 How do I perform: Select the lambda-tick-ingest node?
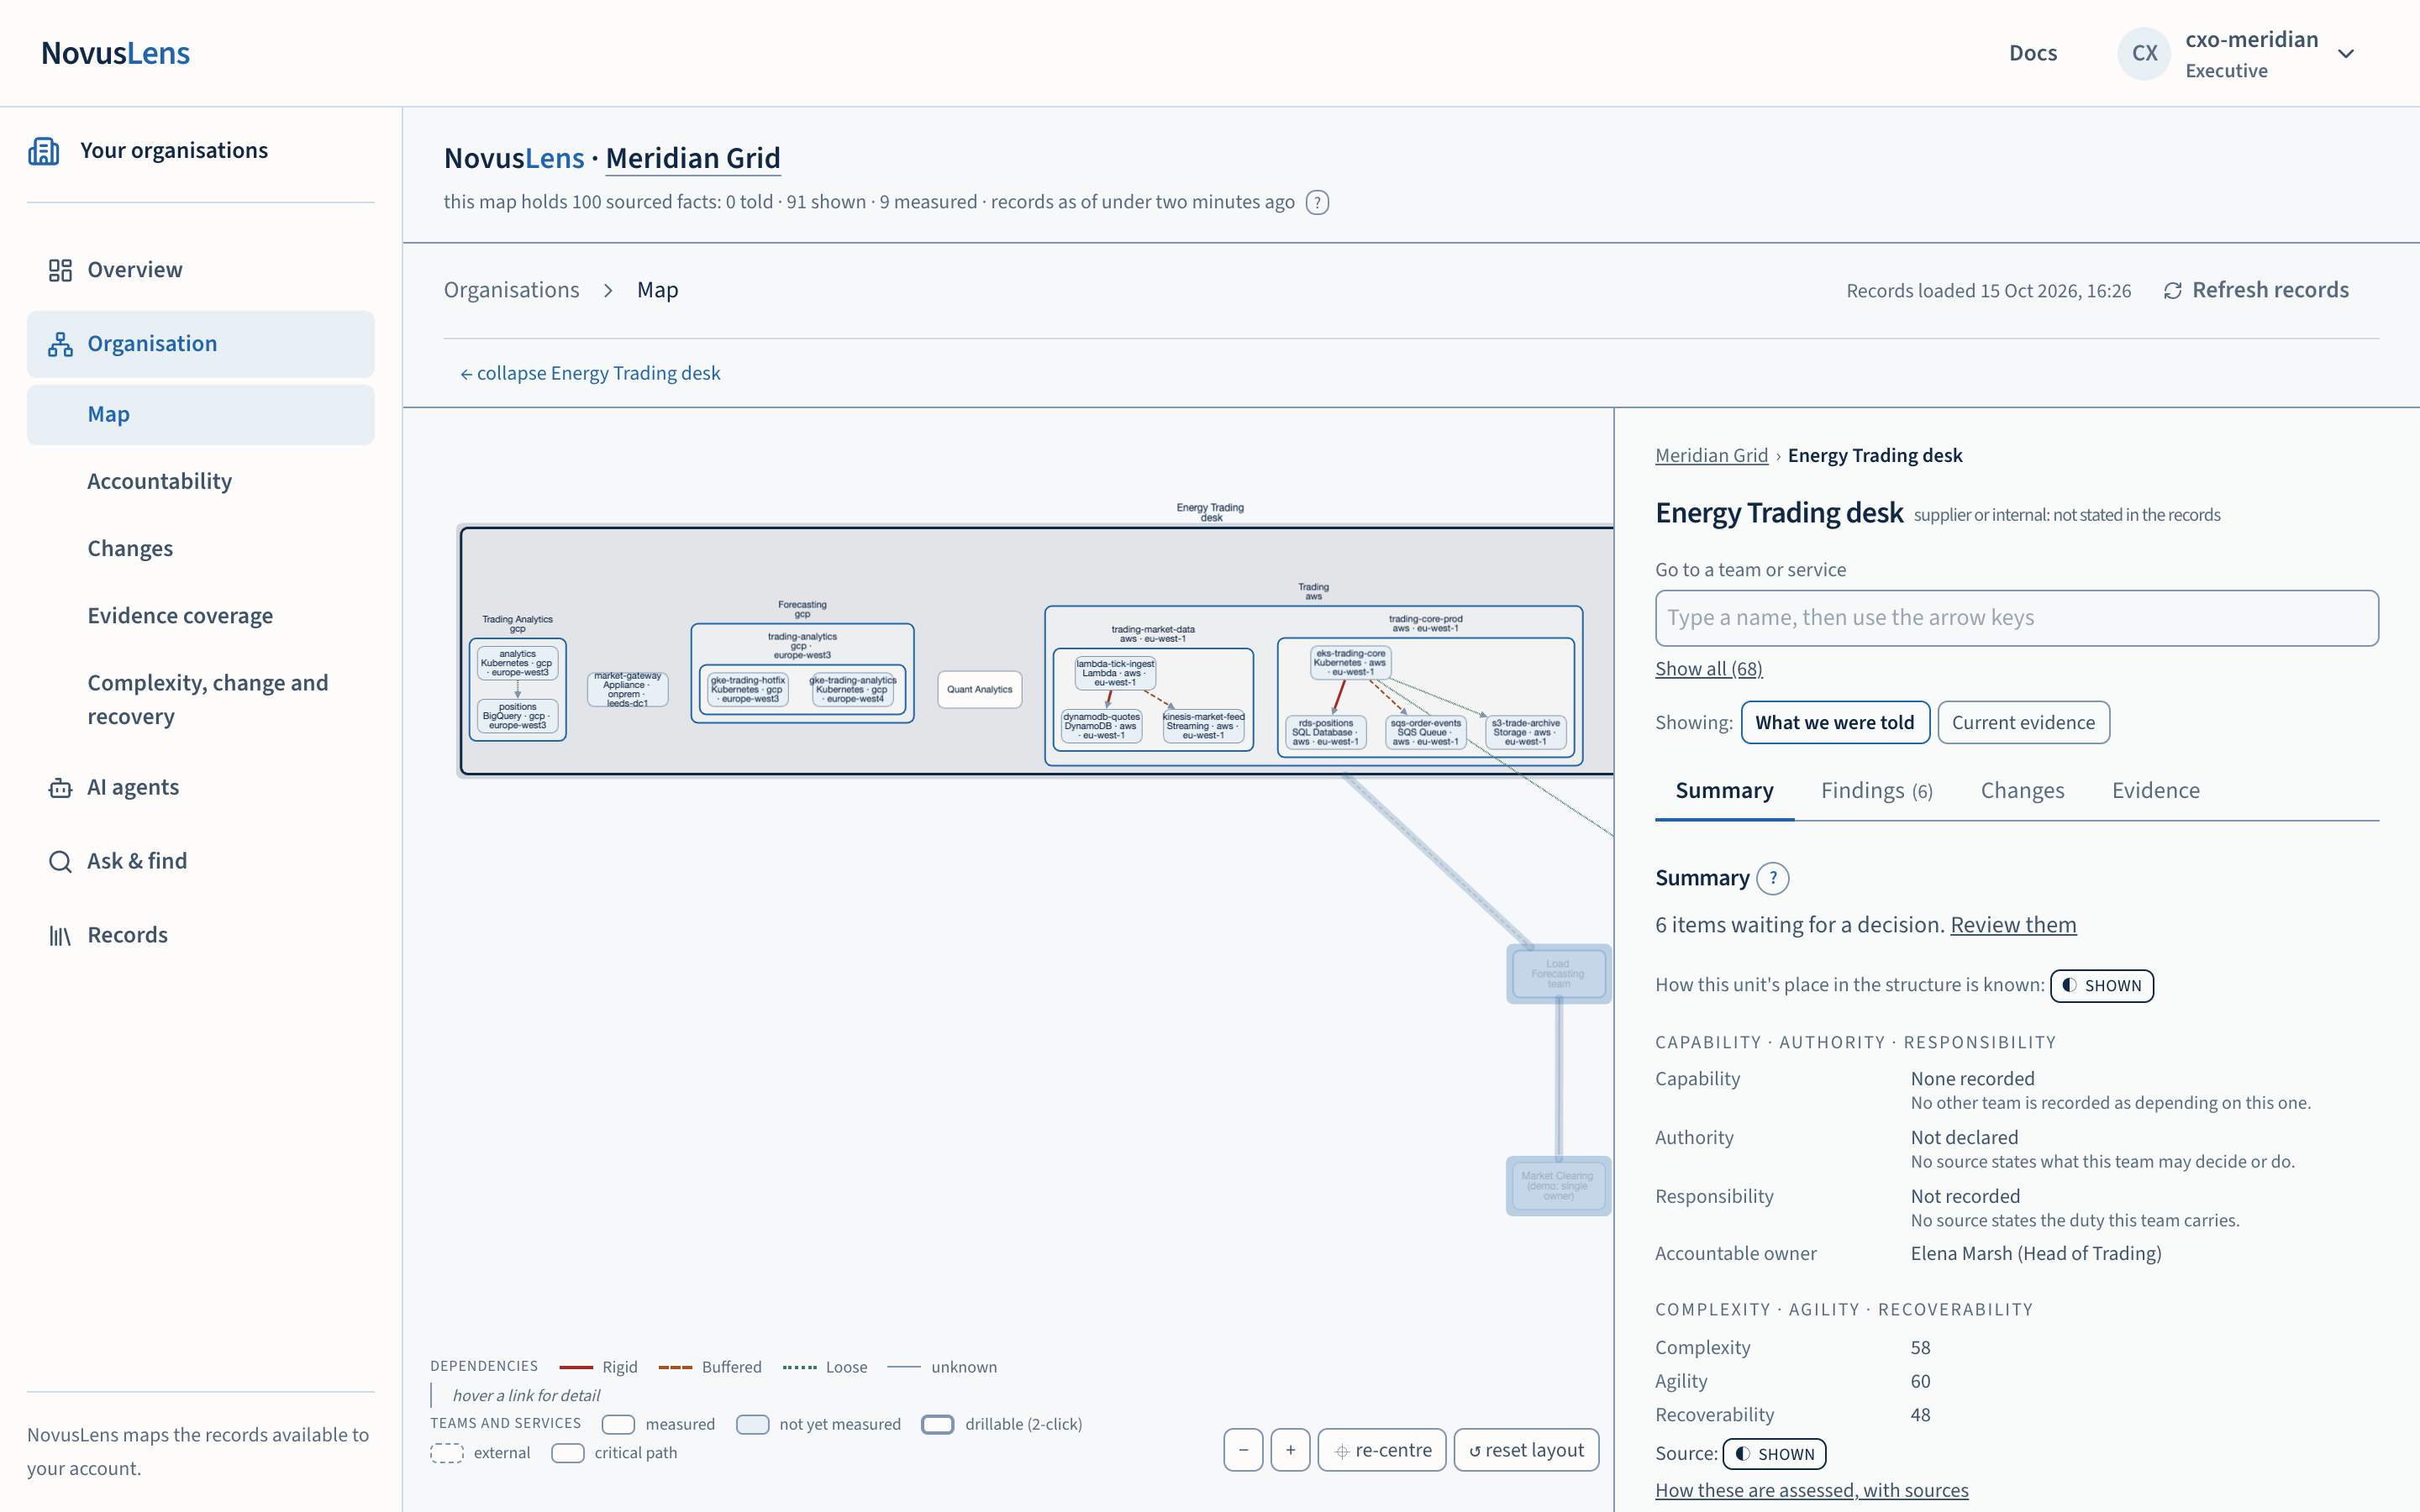[x=1114, y=673]
